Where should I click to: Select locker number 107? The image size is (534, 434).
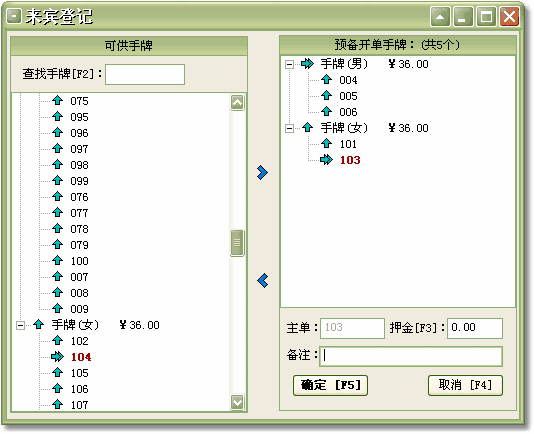79,405
